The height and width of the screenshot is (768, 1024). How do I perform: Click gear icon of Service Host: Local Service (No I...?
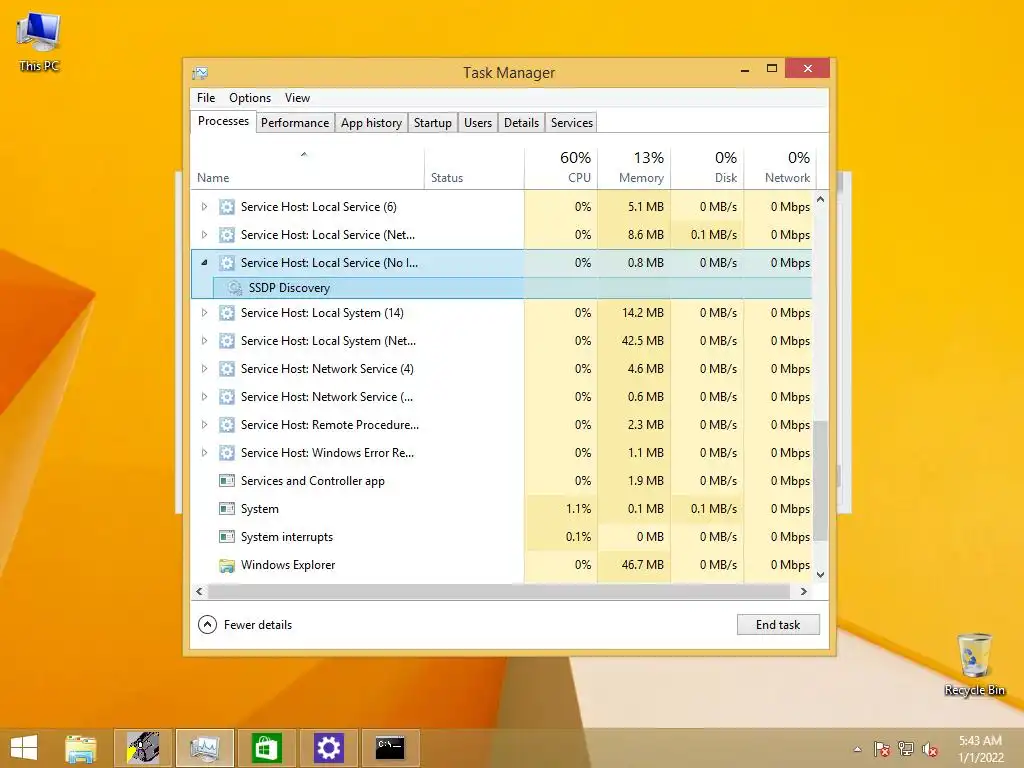click(x=227, y=263)
